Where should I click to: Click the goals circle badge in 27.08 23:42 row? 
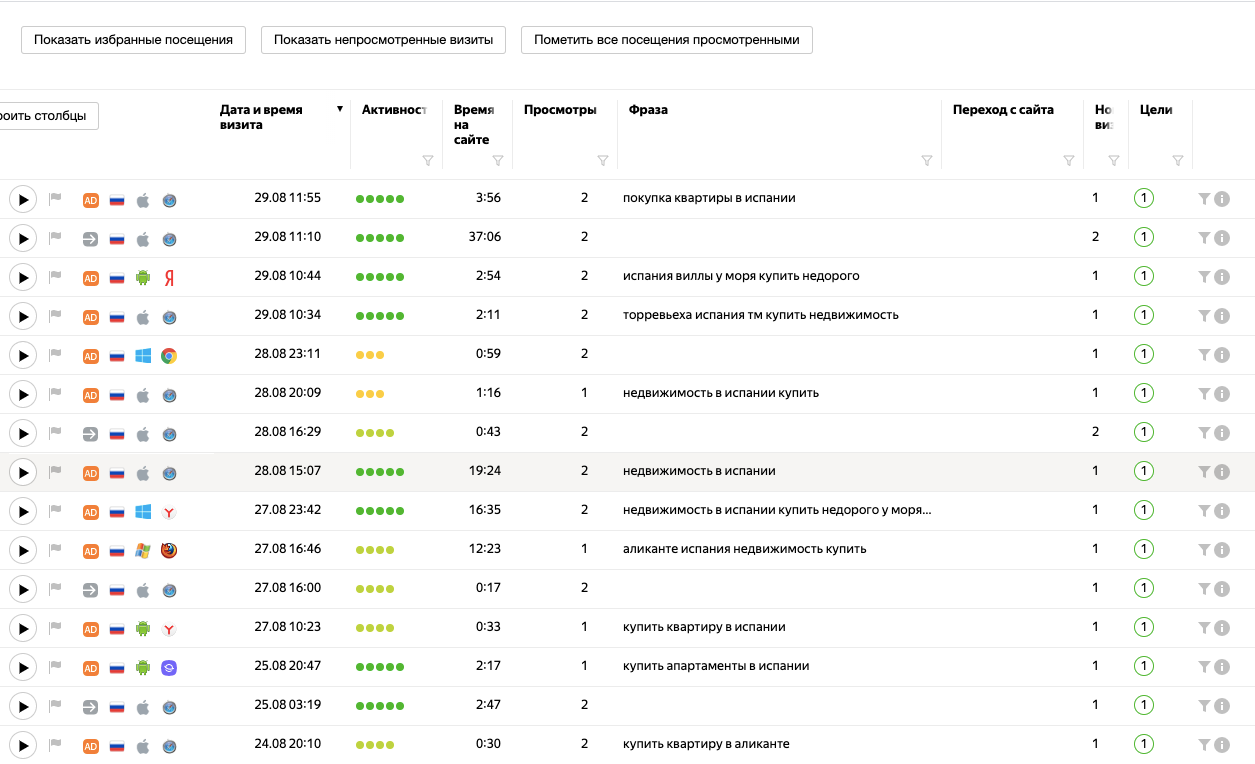1144,511
